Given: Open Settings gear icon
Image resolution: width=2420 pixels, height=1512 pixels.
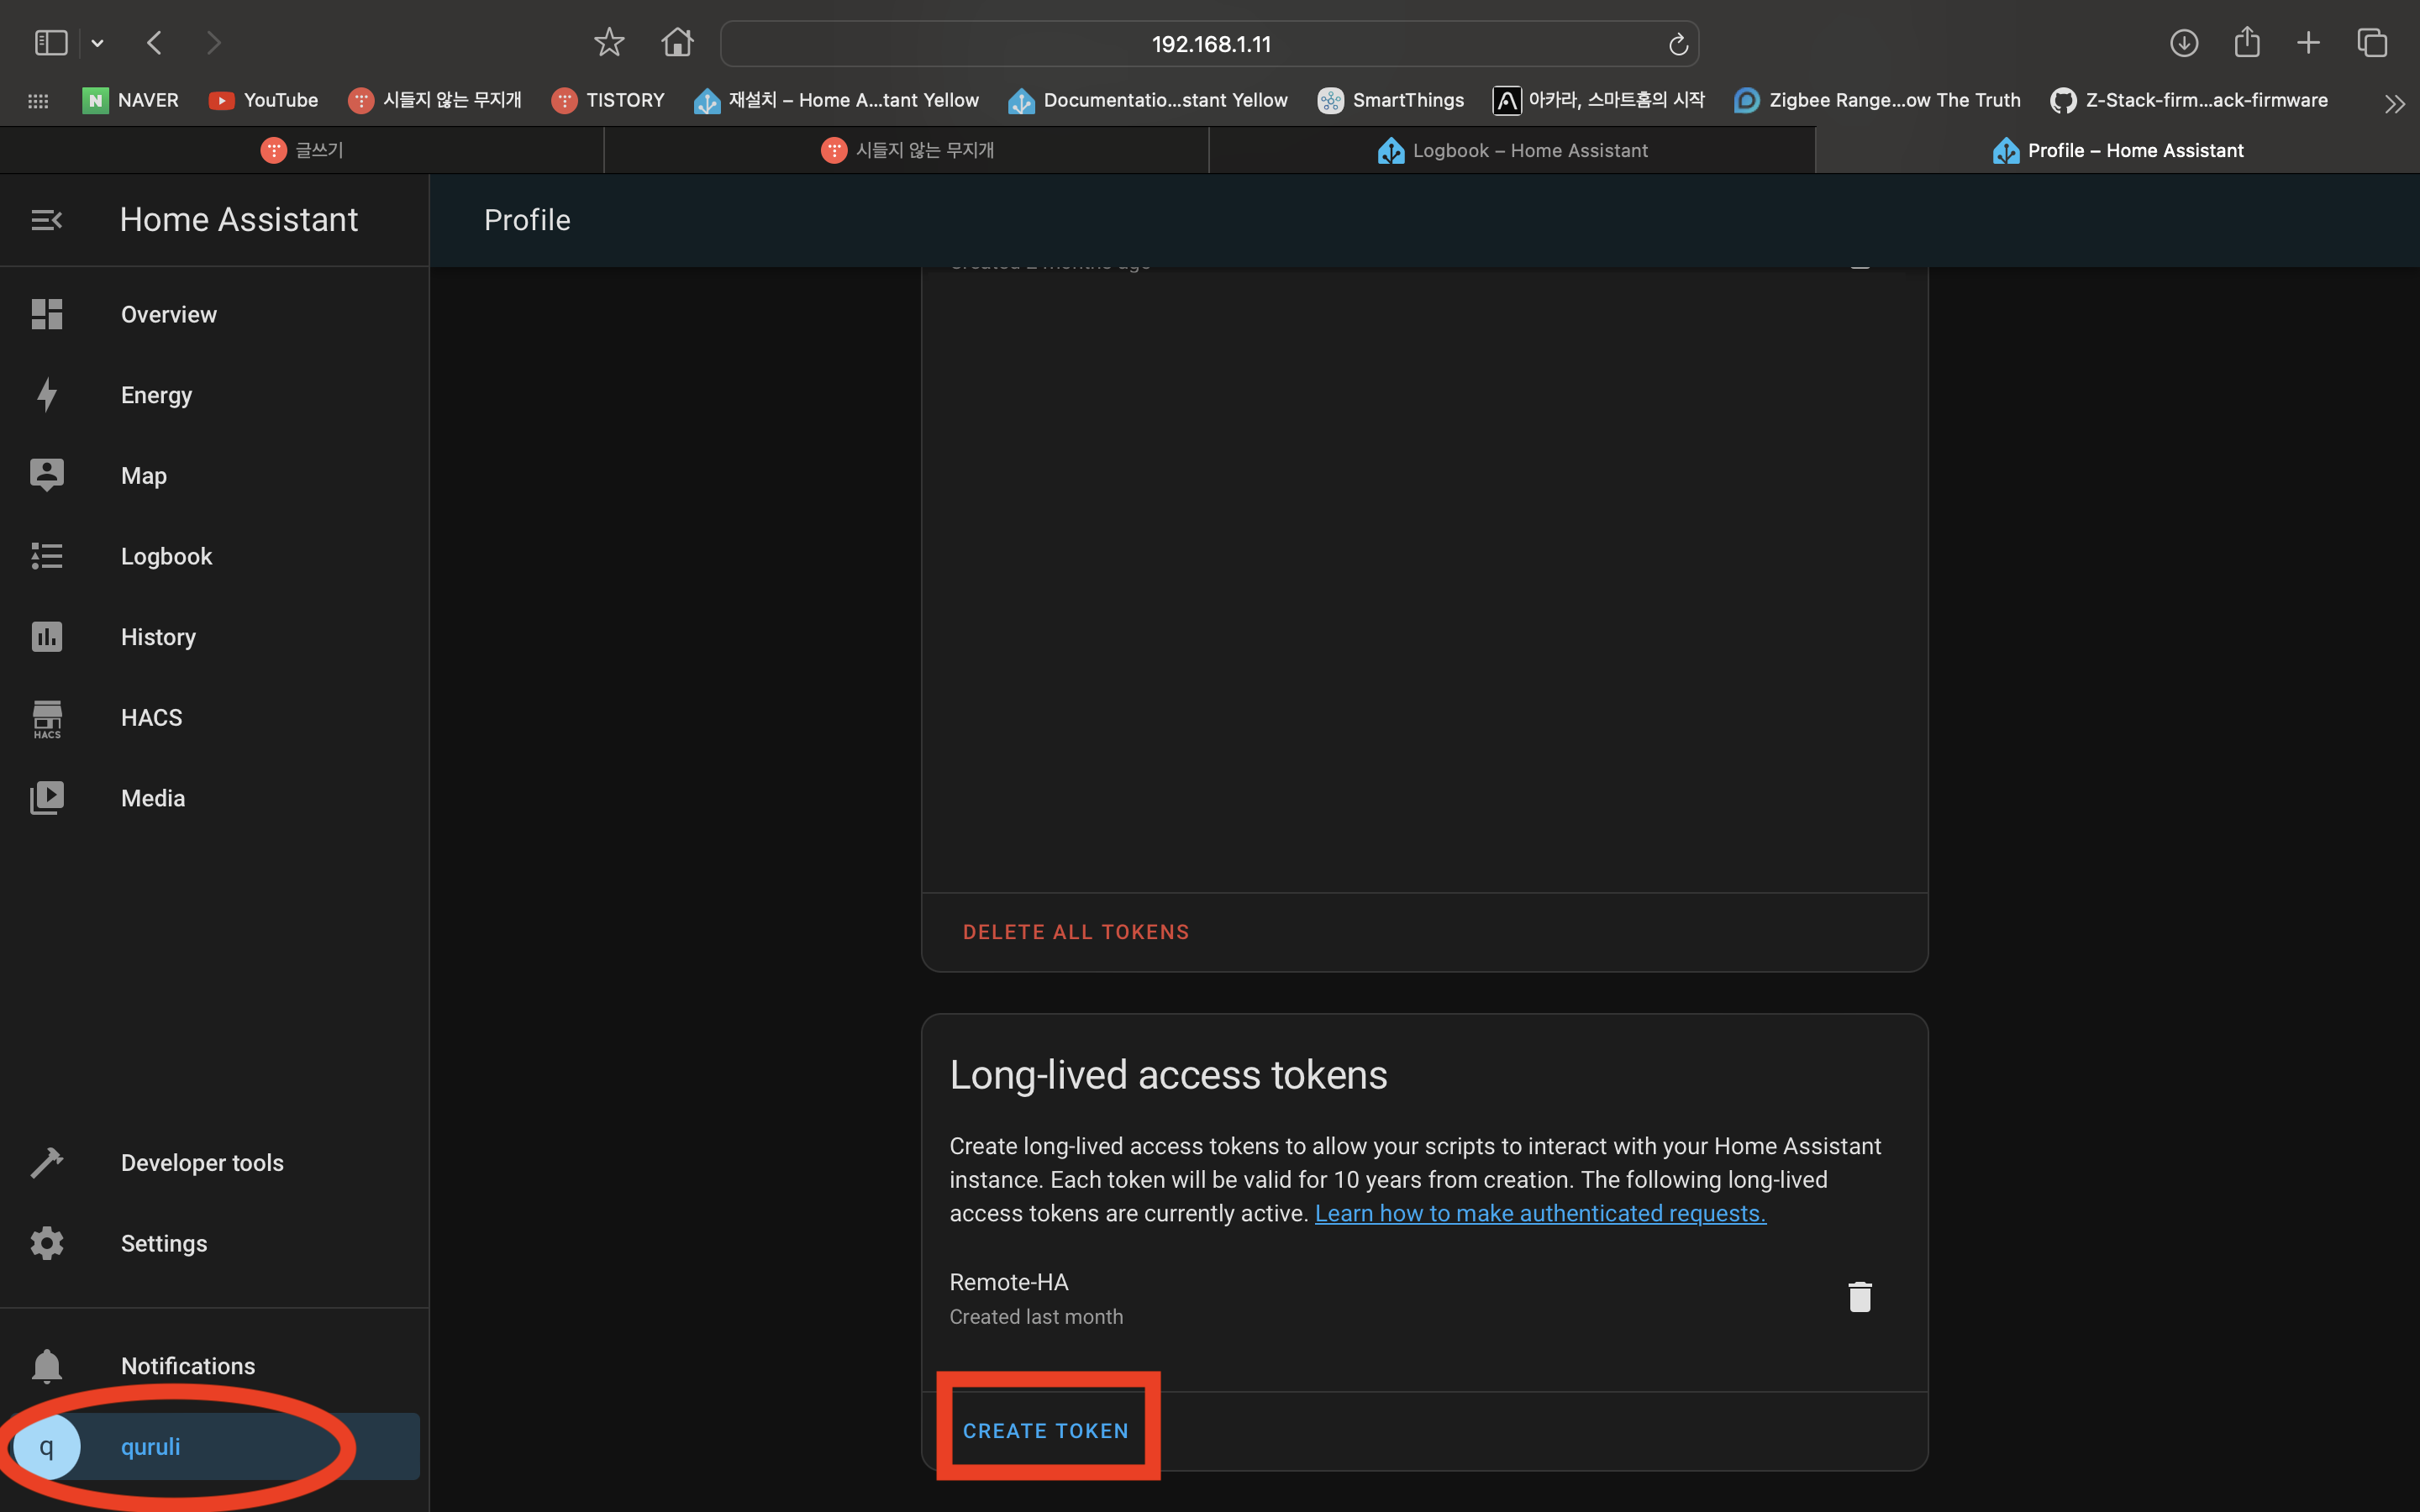Looking at the screenshot, I should coord(46,1243).
